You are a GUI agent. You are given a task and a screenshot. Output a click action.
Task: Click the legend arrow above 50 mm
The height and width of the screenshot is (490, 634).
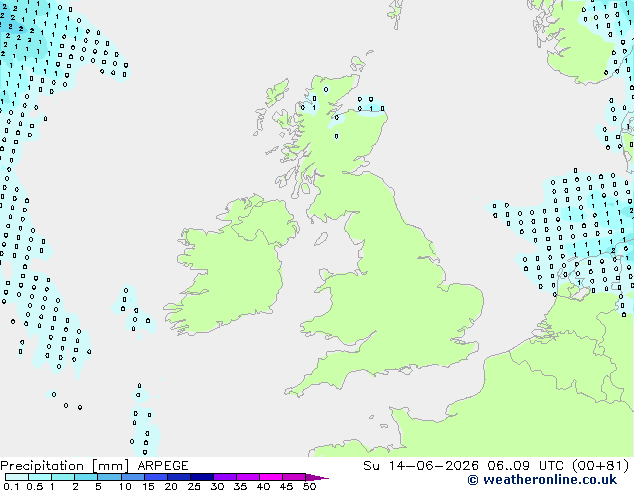[317, 477]
